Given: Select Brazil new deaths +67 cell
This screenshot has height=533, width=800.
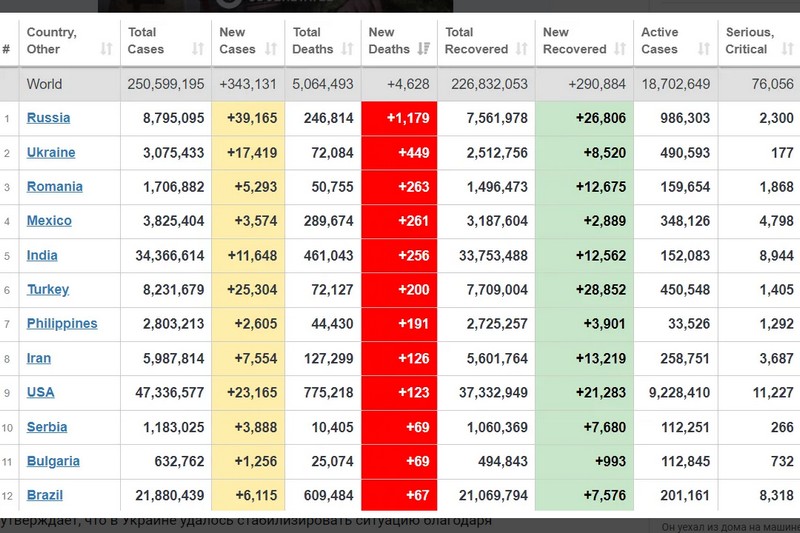Looking at the screenshot, I should pyautogui.click(x=399, y=495).
